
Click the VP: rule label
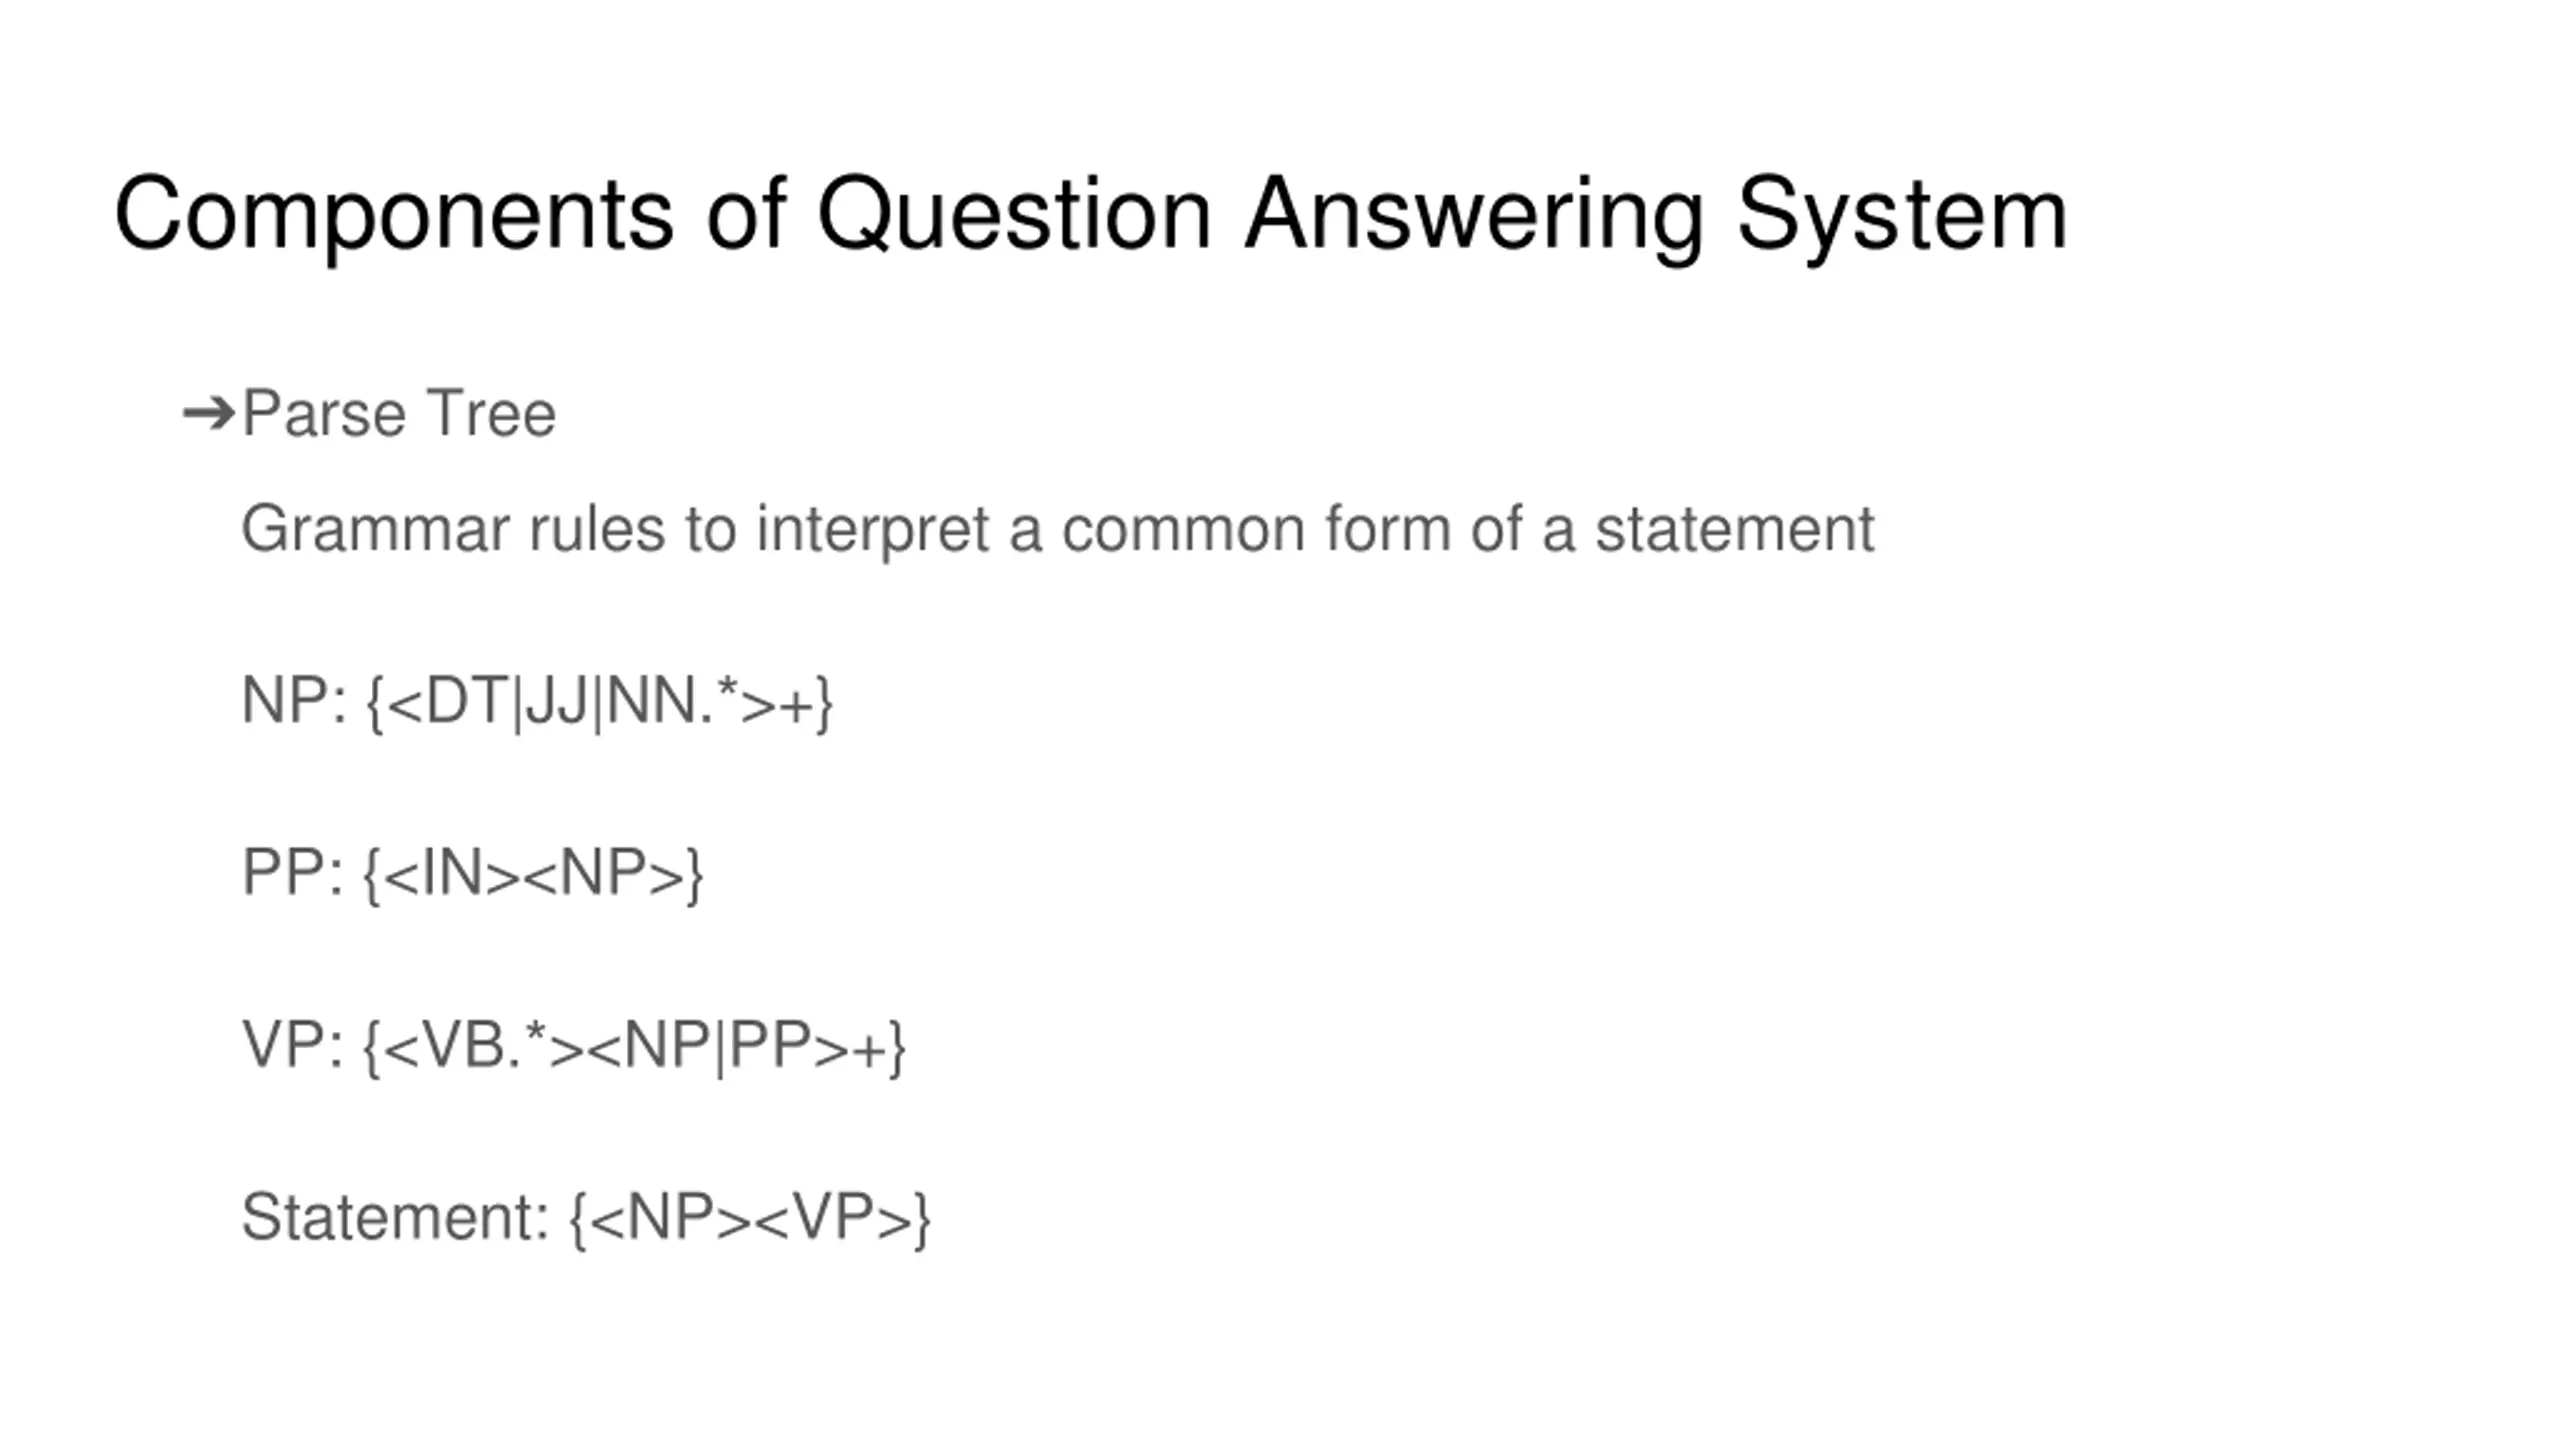pos(293,1045)
